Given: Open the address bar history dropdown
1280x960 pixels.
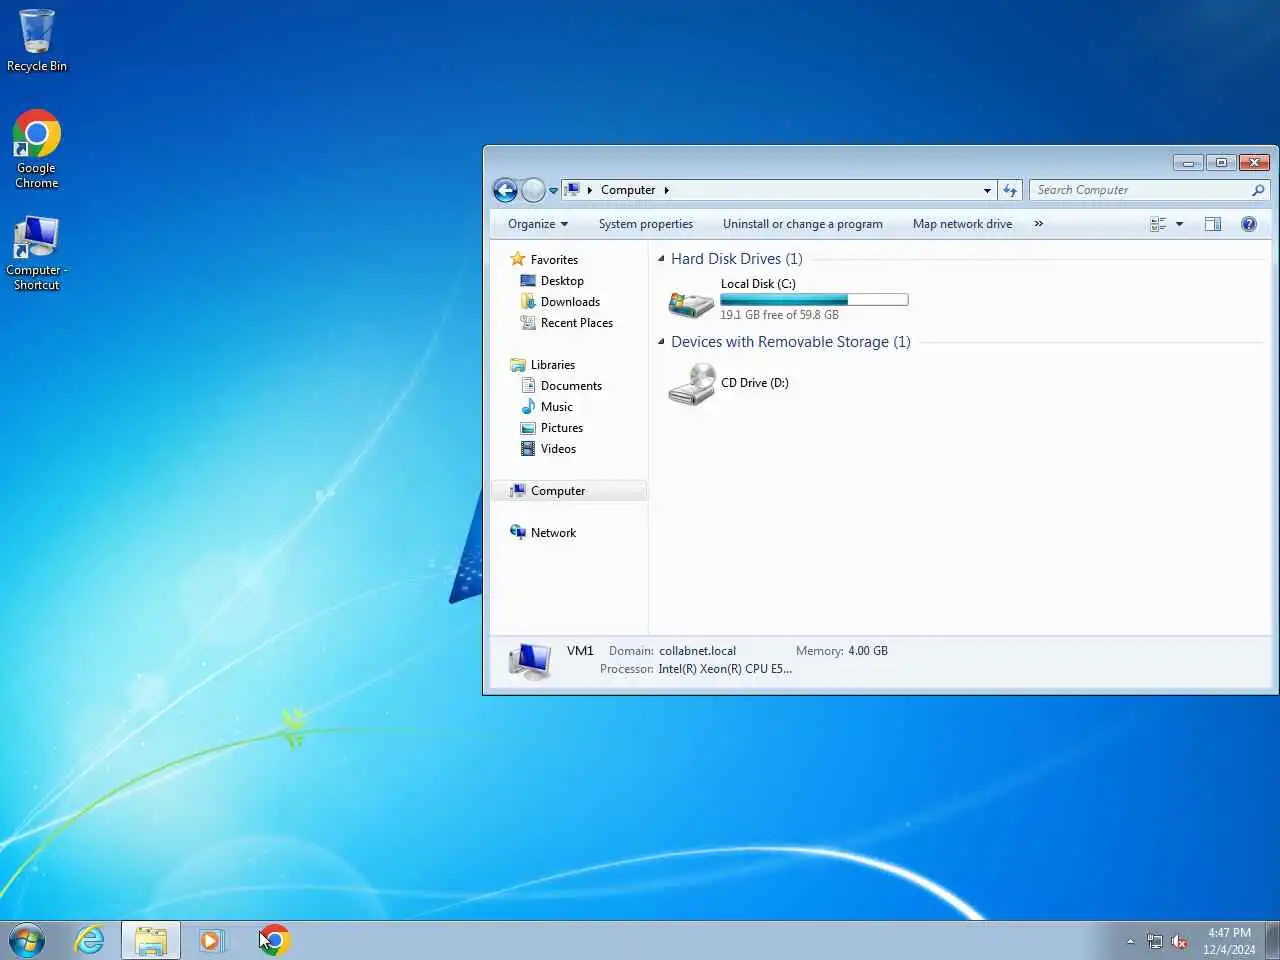Looking at the screenshot, I should [x=987, y=190].
